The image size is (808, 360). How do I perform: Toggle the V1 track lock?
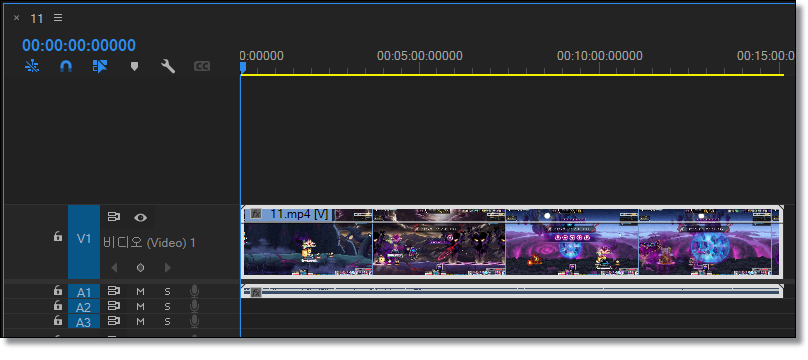tap(58, 236)
